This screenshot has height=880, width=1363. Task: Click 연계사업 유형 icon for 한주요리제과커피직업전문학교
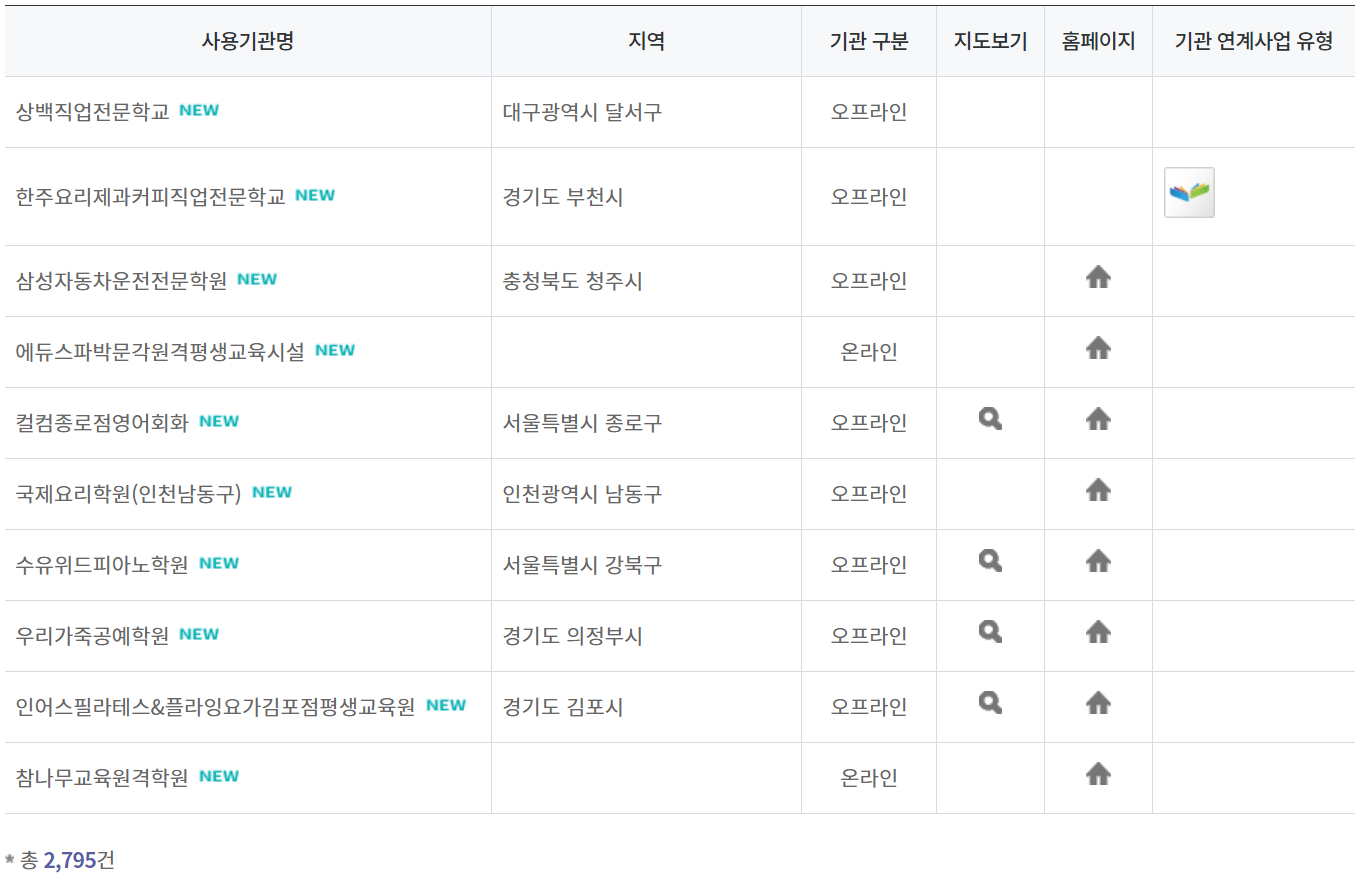(1189, 191)
